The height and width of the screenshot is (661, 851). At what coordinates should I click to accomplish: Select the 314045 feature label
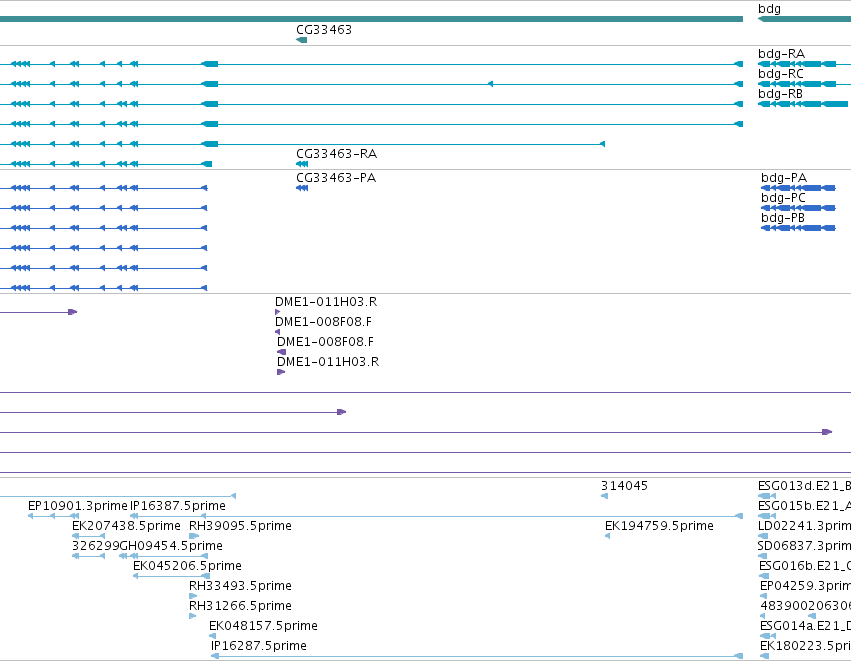tap(624, 486)
